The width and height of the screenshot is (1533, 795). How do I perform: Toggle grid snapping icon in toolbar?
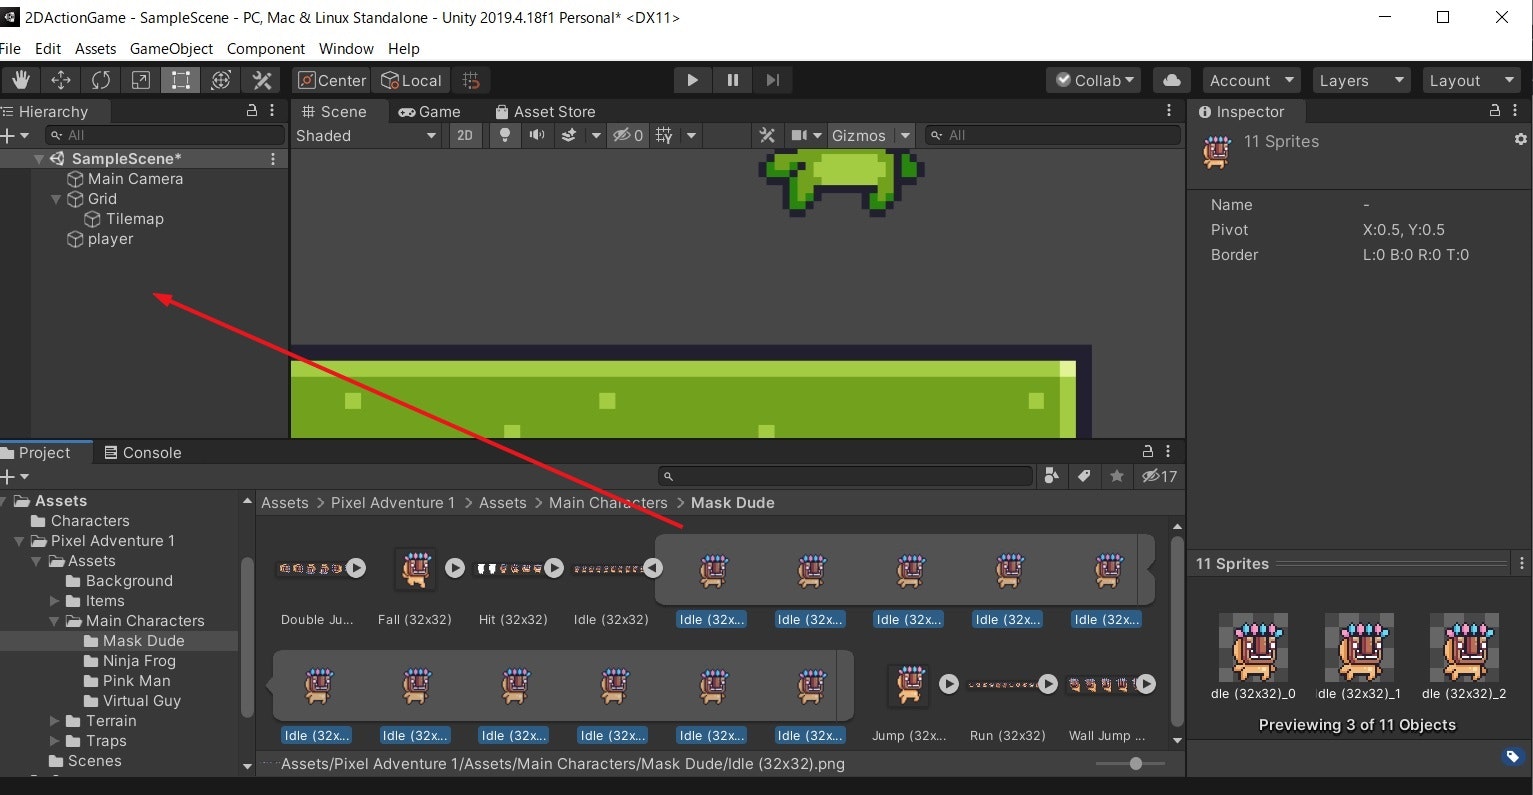pyautogui.click(x=471, y=80)
